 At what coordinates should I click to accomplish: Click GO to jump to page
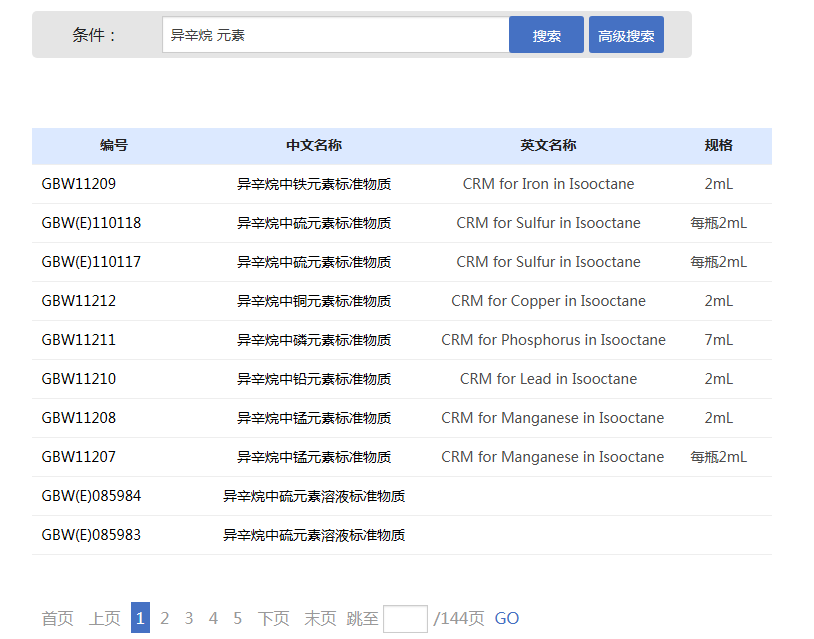[x=507, y=618]
